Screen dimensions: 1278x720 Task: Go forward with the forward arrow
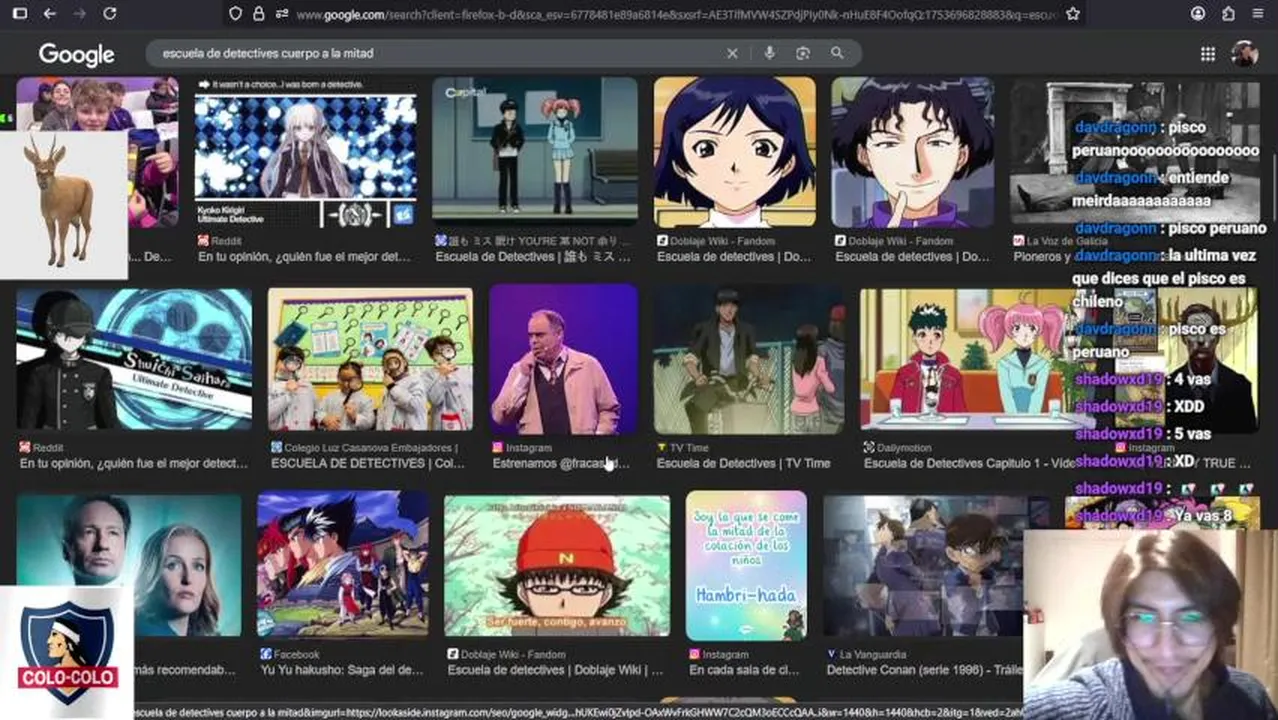pos(80,14)
